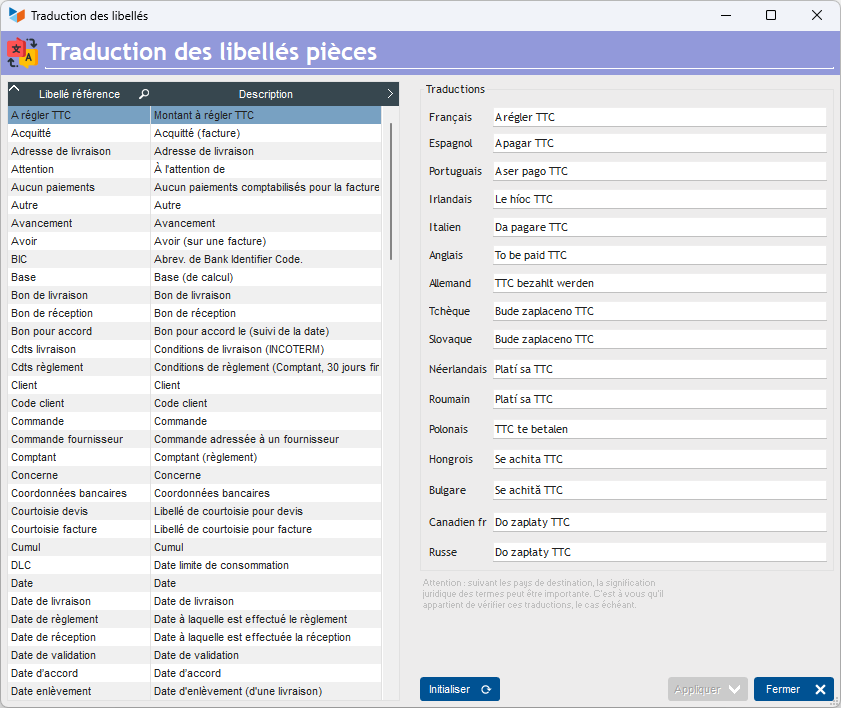Select the 'Bon de livraison' label row
The height and width of the screenshot is (708, 841).
tap(78, 295)
